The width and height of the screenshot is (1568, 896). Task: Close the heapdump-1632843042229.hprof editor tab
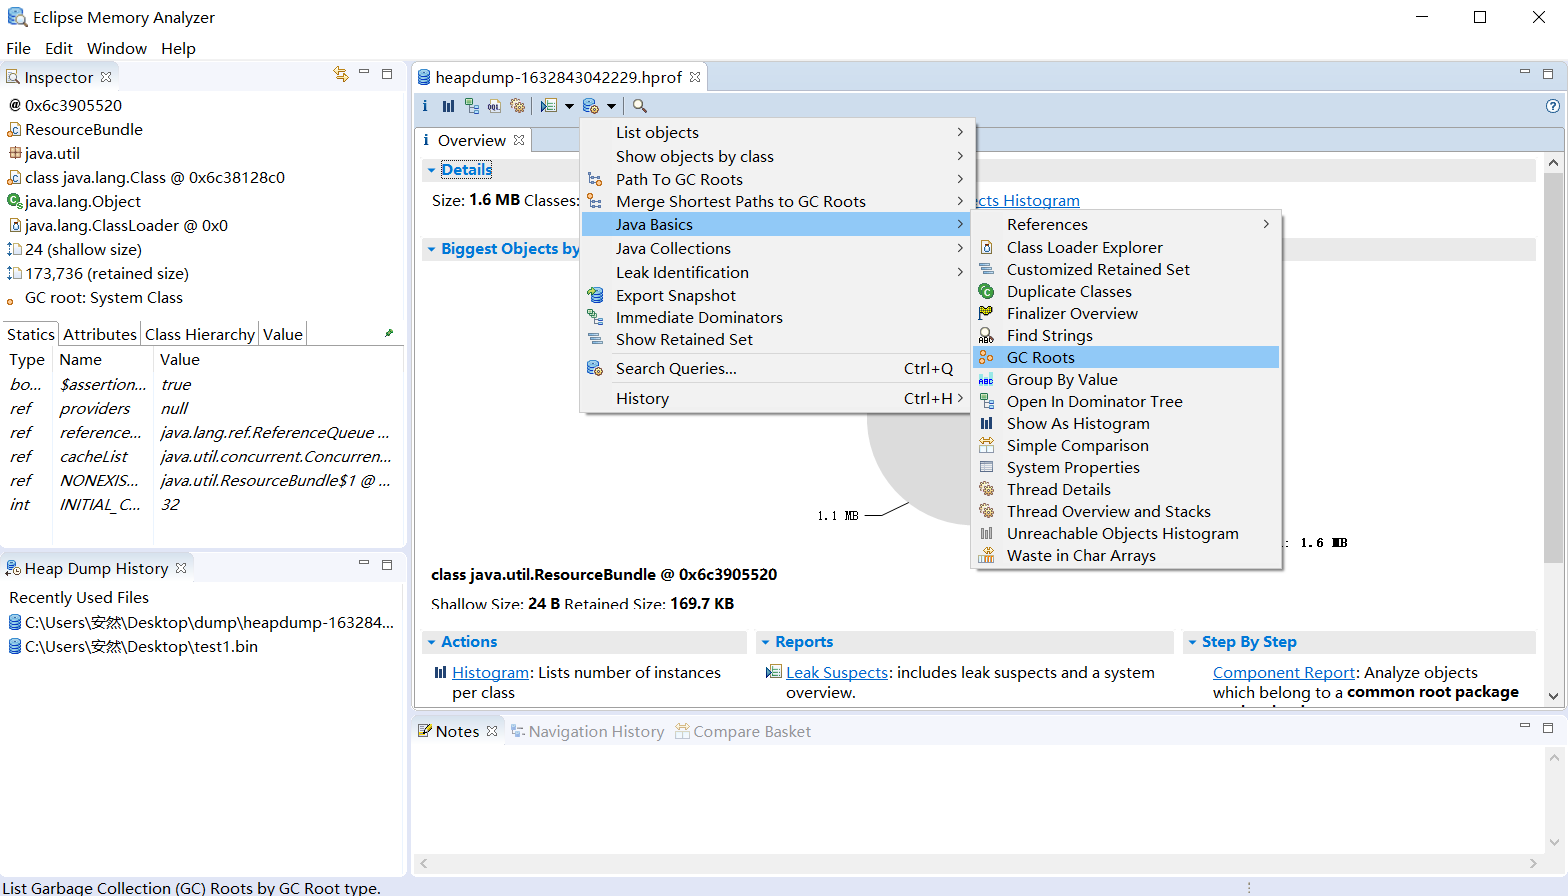pos(695,77)
